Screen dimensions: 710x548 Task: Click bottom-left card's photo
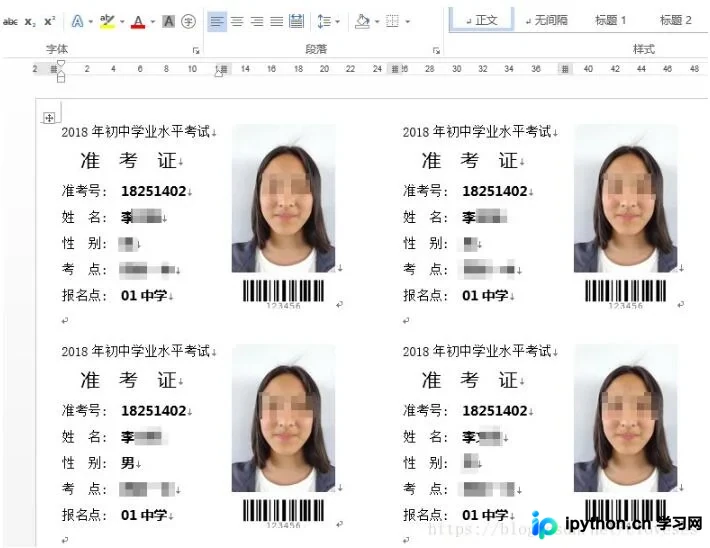(283, 418)
